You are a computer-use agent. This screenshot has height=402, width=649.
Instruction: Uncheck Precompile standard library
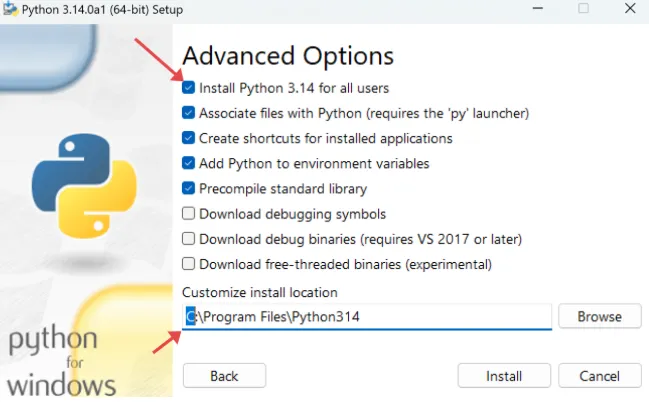click(x=189, y=188)
